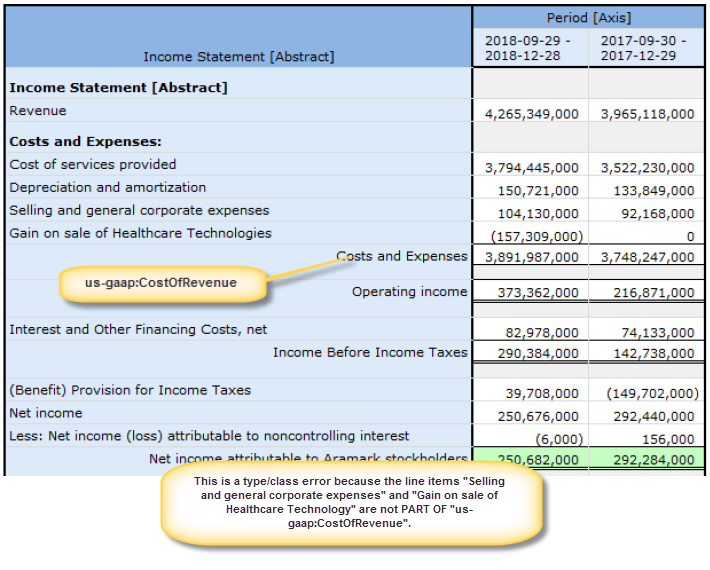This screenshot has width=710, height=570.
Task: Click value 82,978,000
Action: (x=542, y=333)
